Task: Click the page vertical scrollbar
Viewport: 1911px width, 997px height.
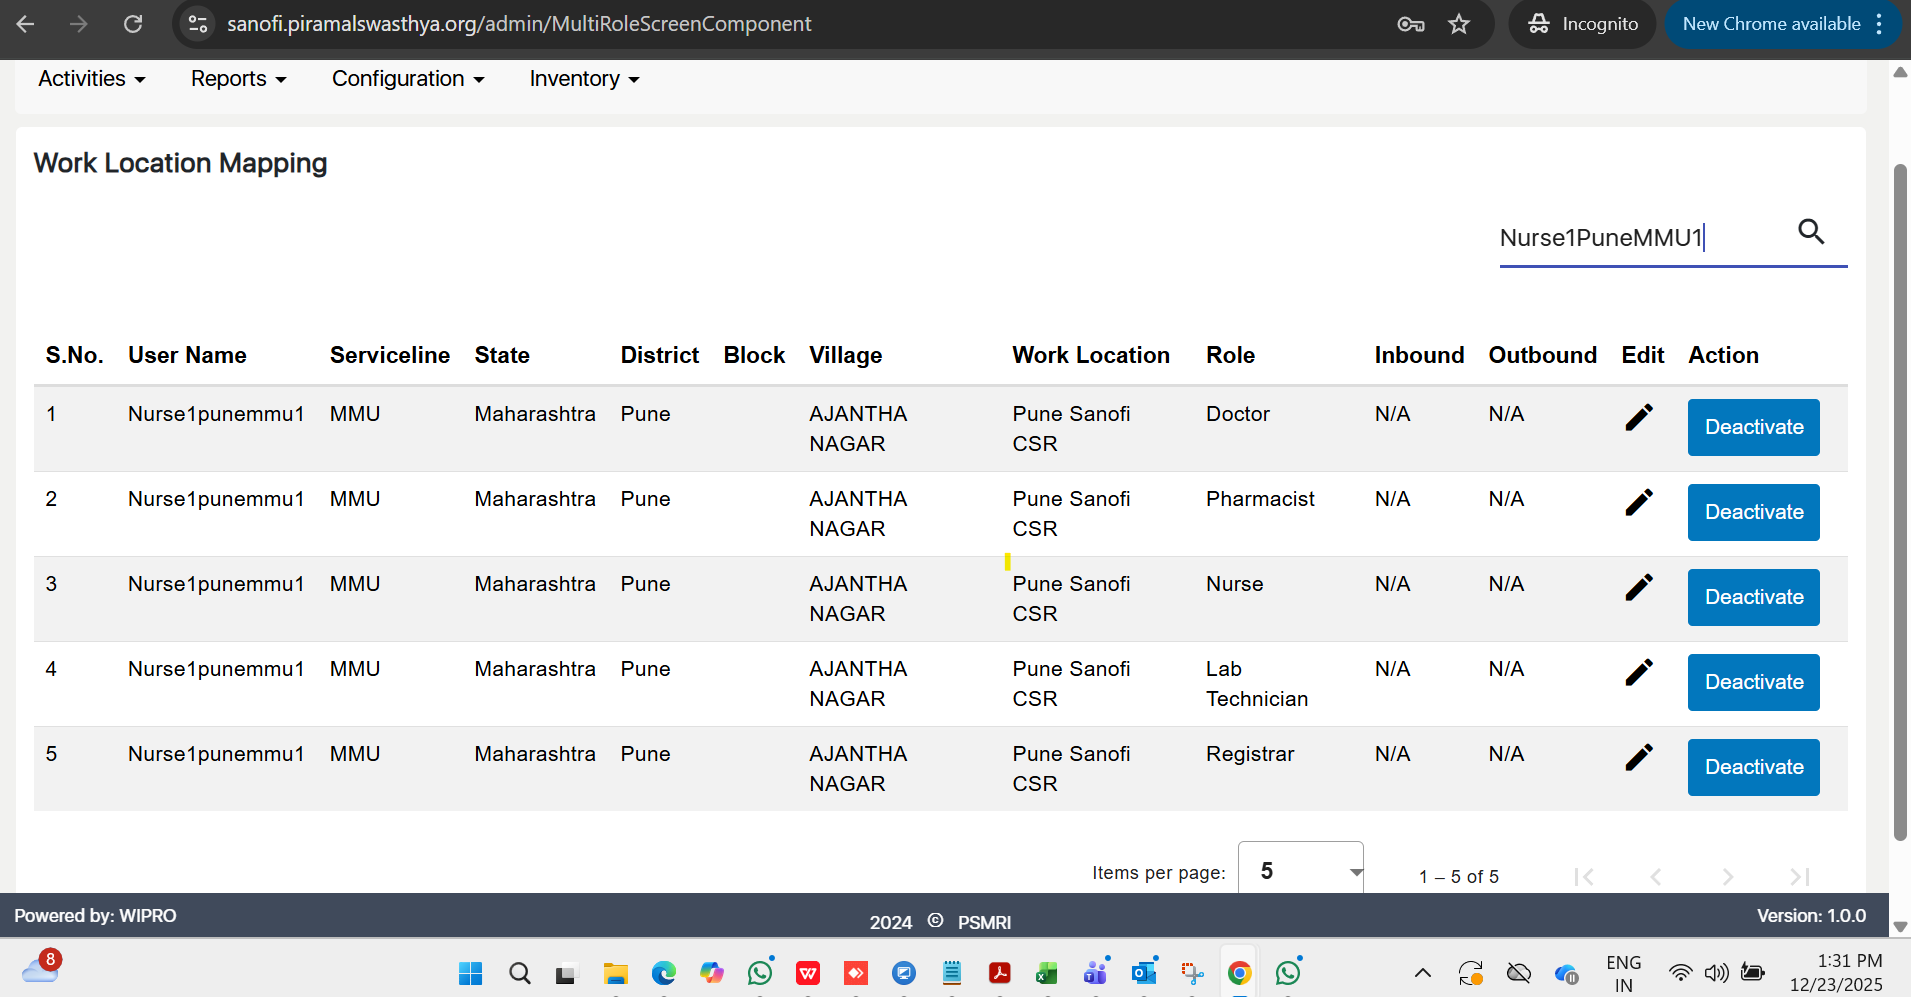Action: point(1900,500)
